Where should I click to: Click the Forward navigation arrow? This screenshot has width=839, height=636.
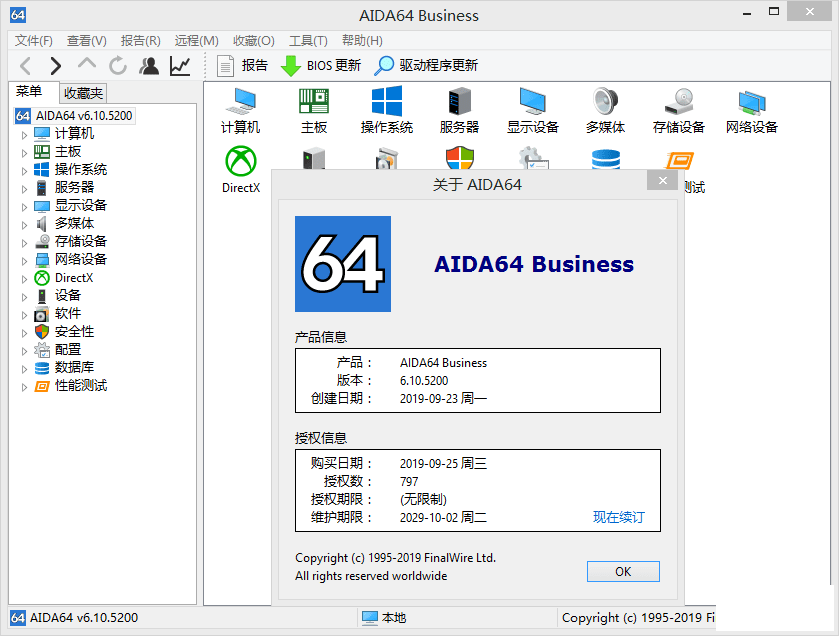pos(55,66)
